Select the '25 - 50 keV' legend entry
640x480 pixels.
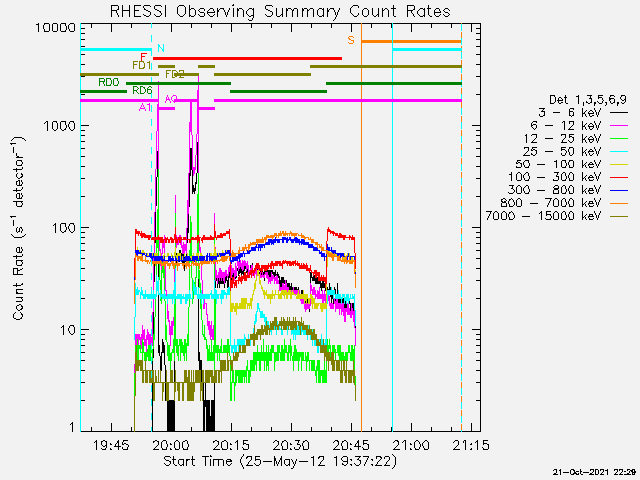pyautogui.click(x=576, y=151)
